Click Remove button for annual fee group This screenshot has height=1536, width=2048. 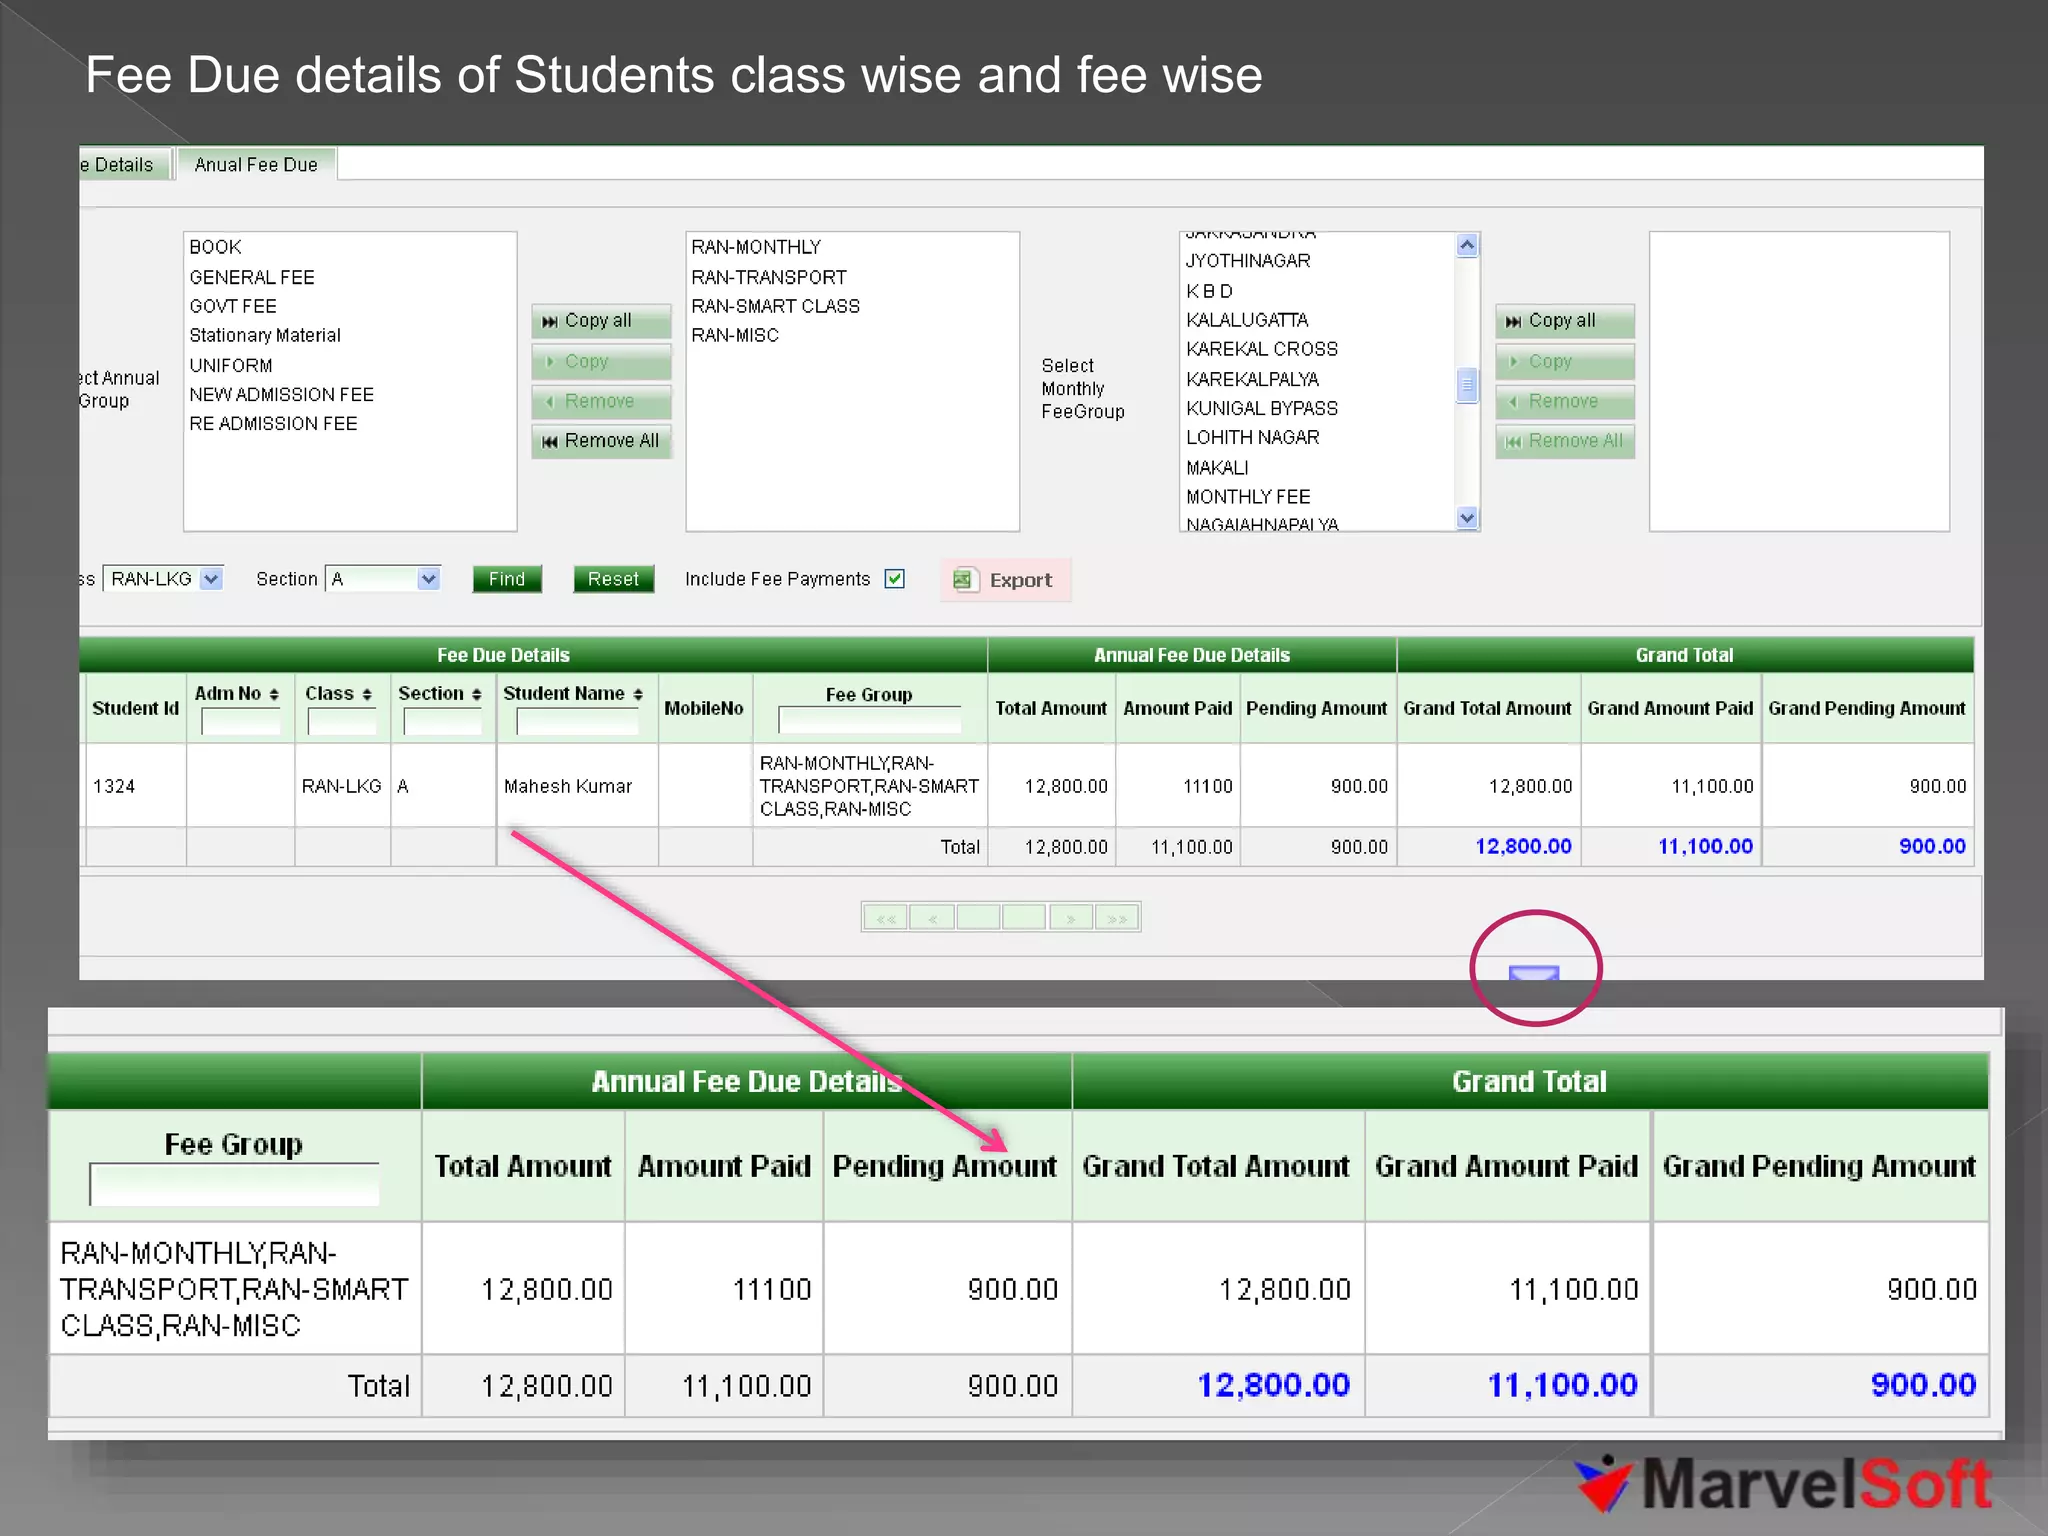[x=601, y=401]
